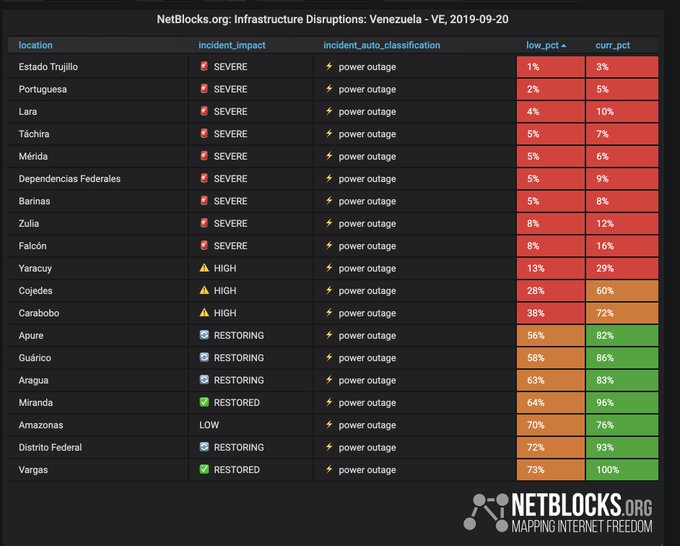Open the NetBlocks.org dashboard panel title
Screen dimensions: 680x546
pos(333,19)
